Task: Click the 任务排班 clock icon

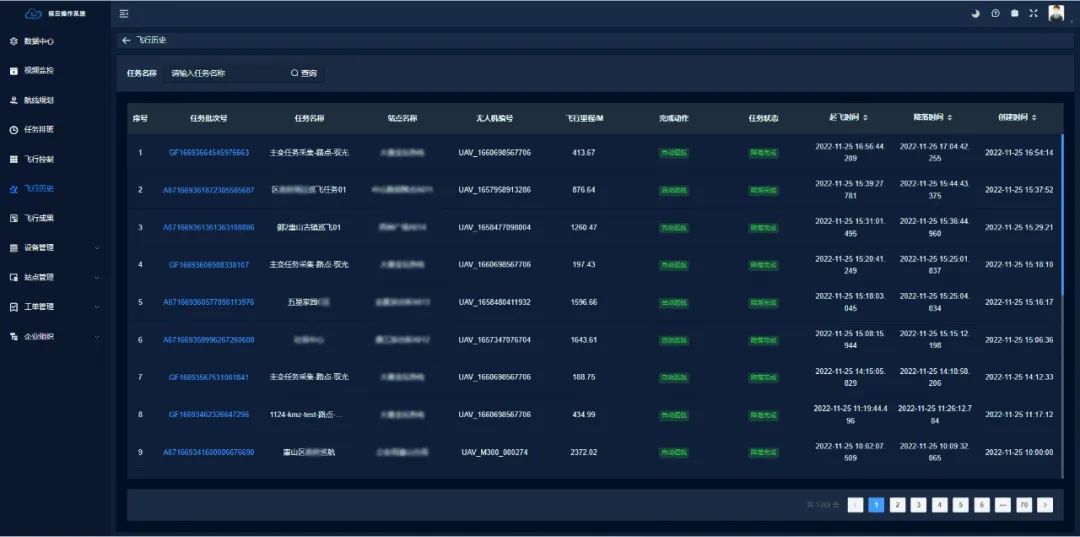Action: pos(14,130)
